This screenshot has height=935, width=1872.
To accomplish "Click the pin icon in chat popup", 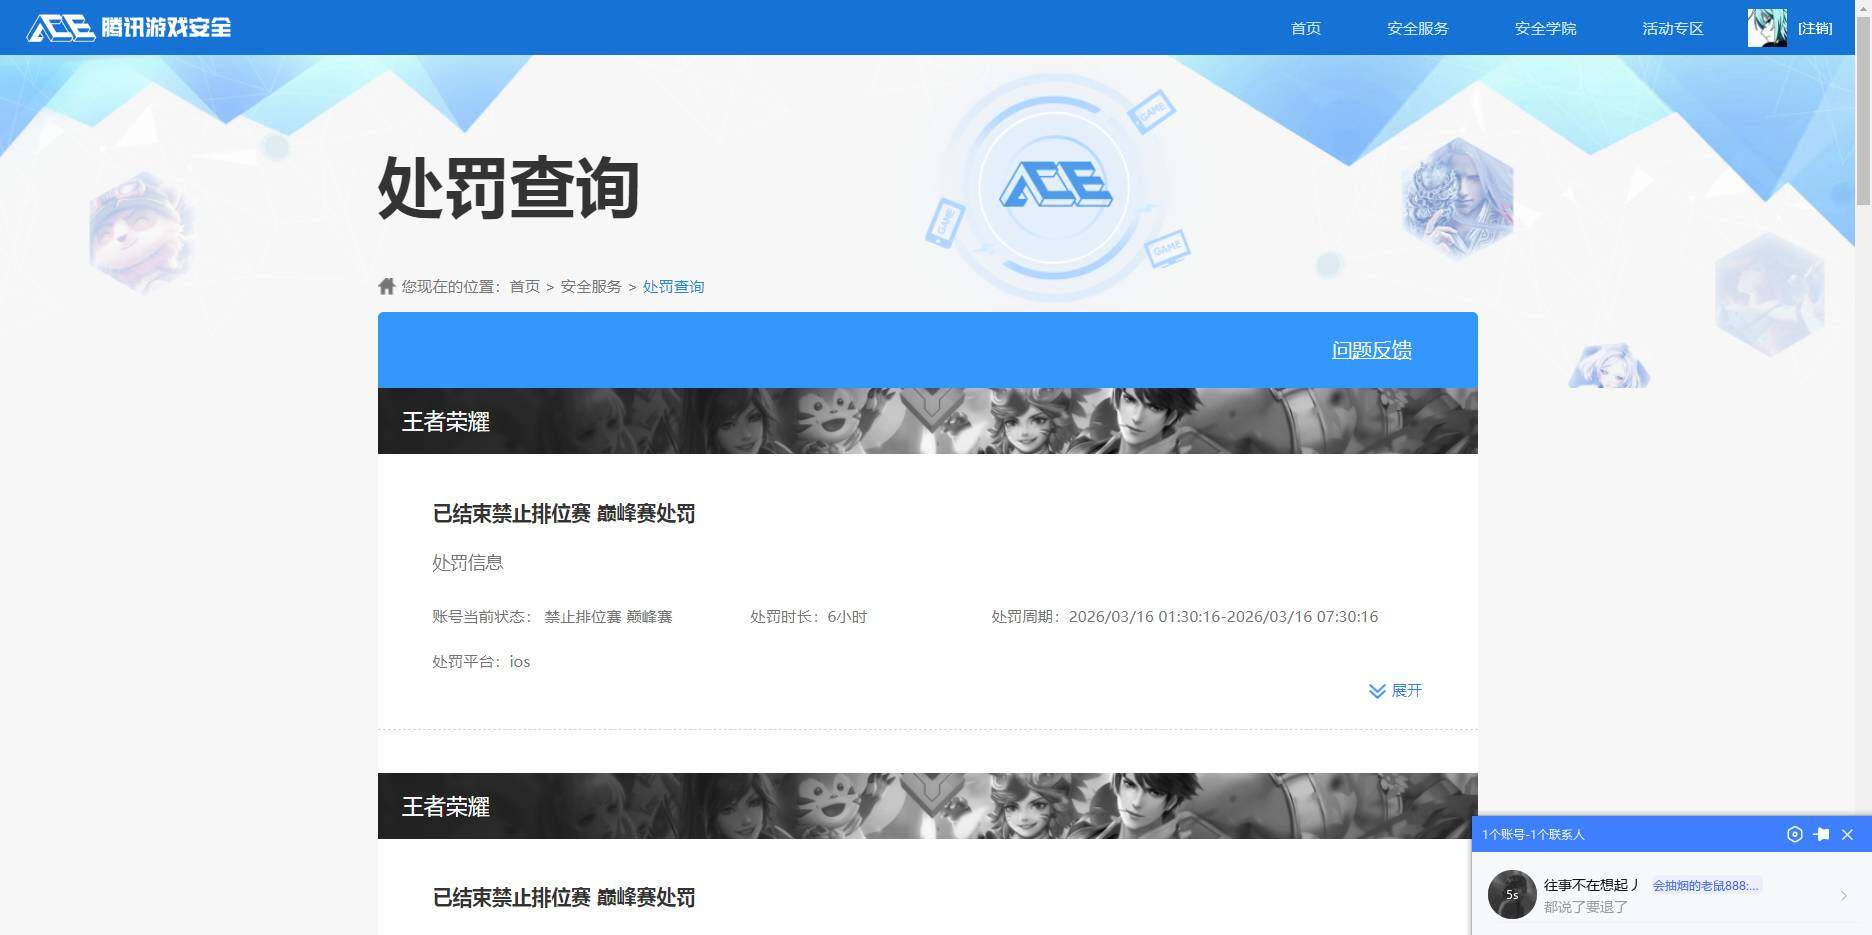I will point(1822,834).
